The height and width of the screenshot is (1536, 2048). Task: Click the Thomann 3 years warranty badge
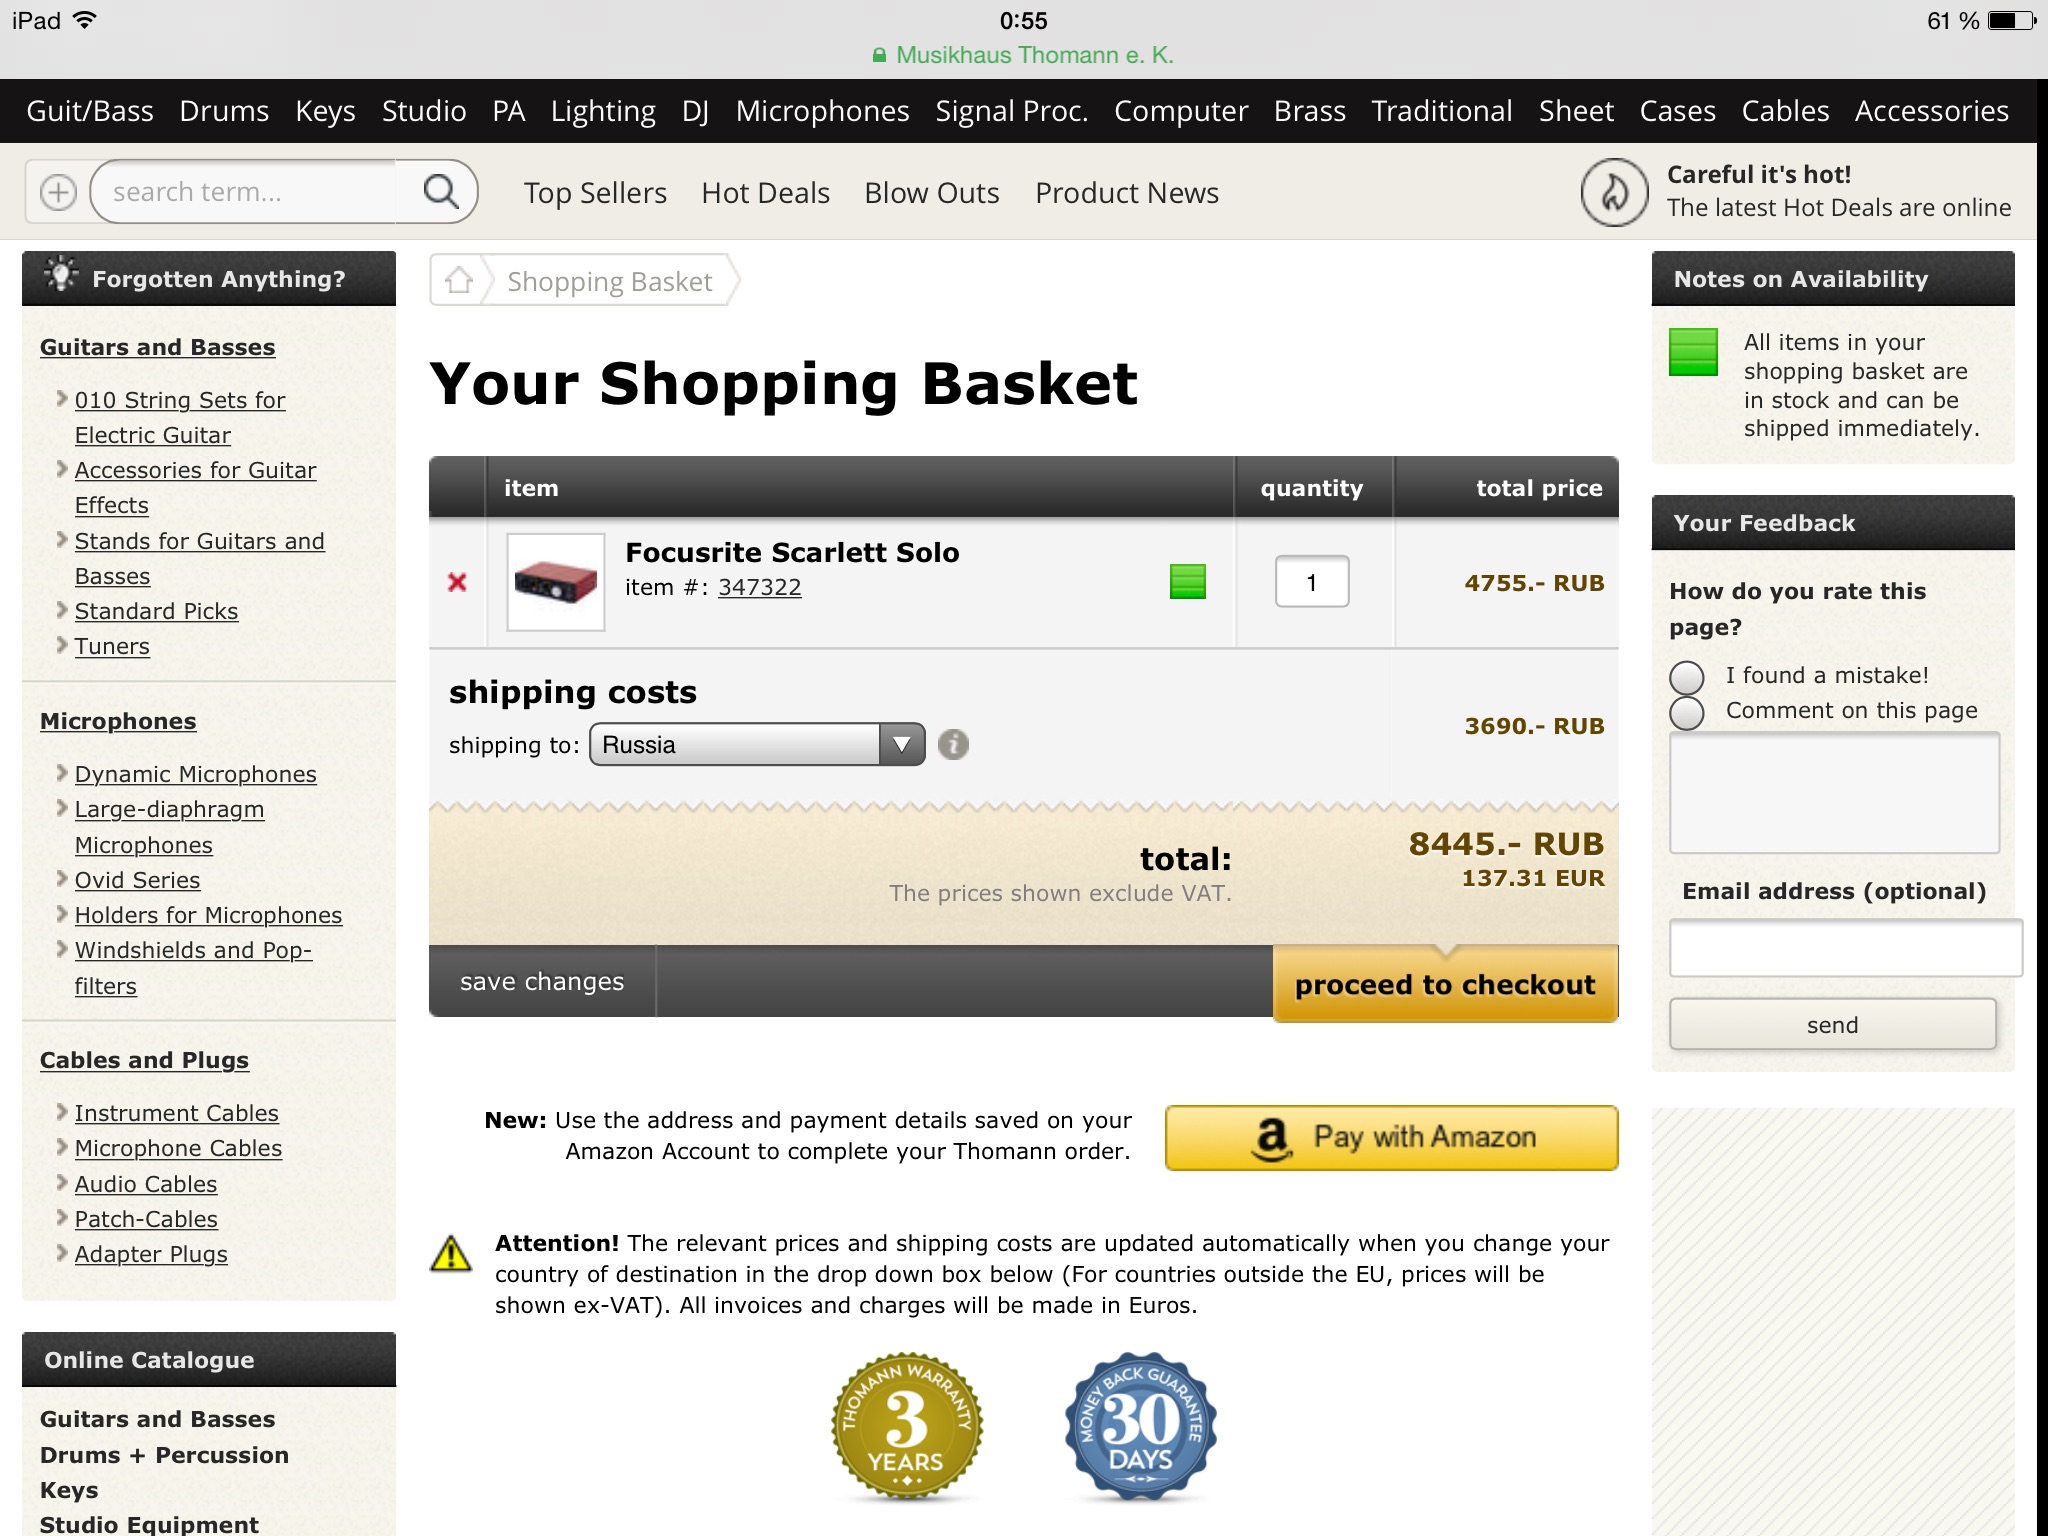(x=906, y=1426)
